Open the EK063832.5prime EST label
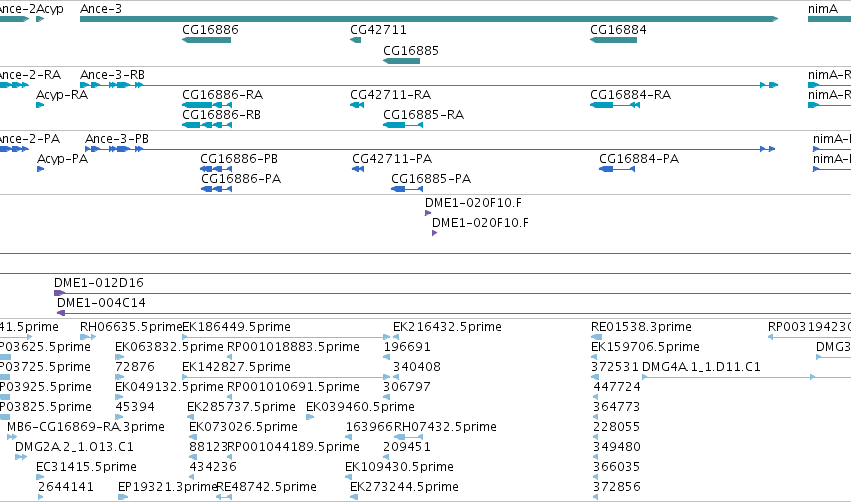 click(x=169, y=347)
